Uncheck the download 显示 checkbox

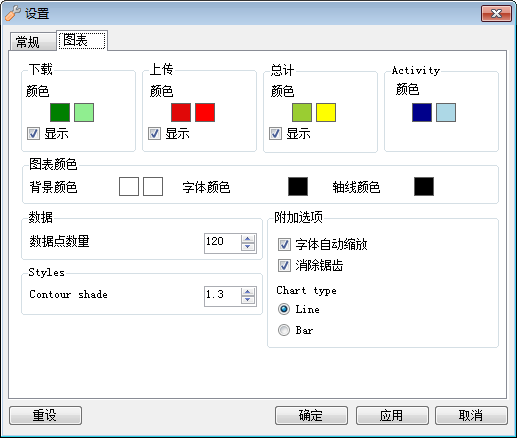coord(33,134)
